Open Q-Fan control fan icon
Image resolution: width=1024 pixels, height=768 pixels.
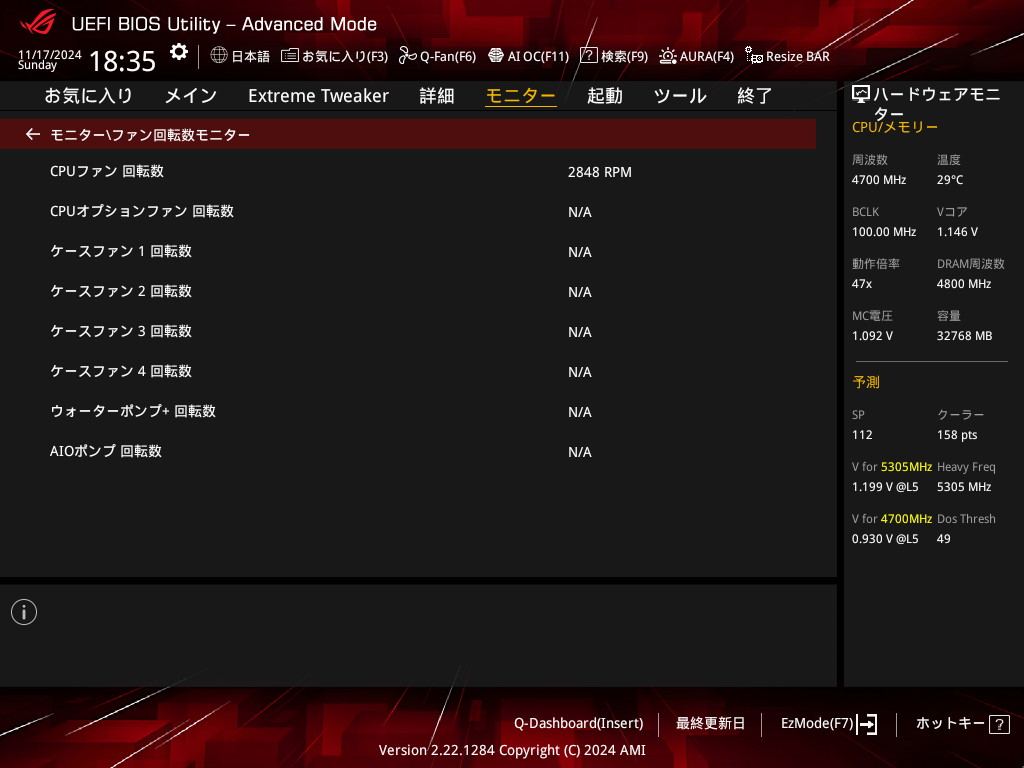pyautogui.click(x=408, y=56)
